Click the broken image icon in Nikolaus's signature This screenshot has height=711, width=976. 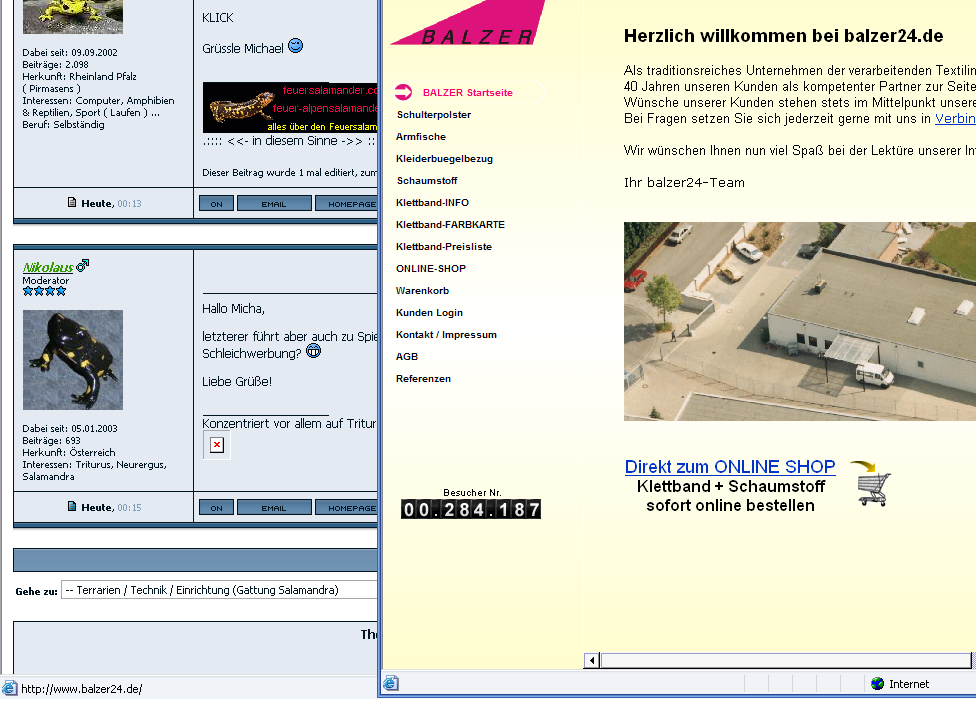coord(217,445)
